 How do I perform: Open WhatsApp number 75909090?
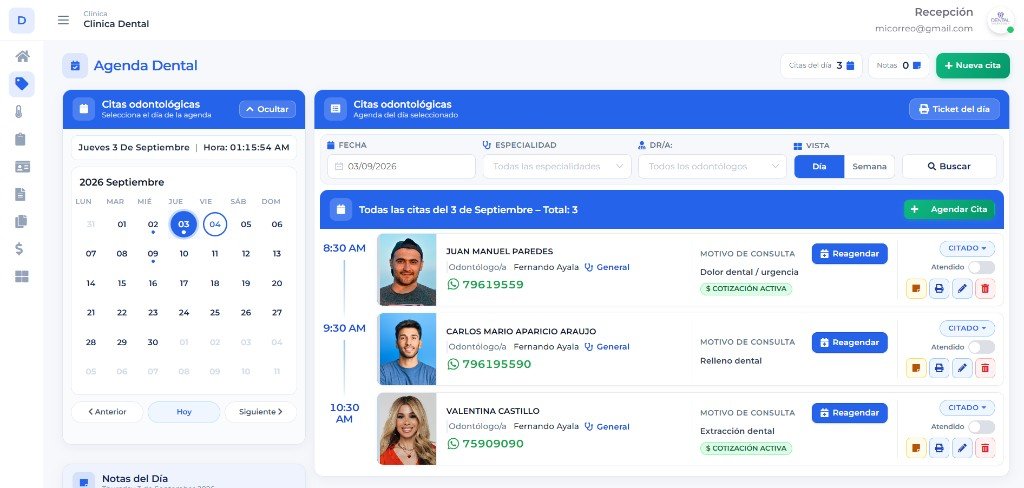[485, 444]
